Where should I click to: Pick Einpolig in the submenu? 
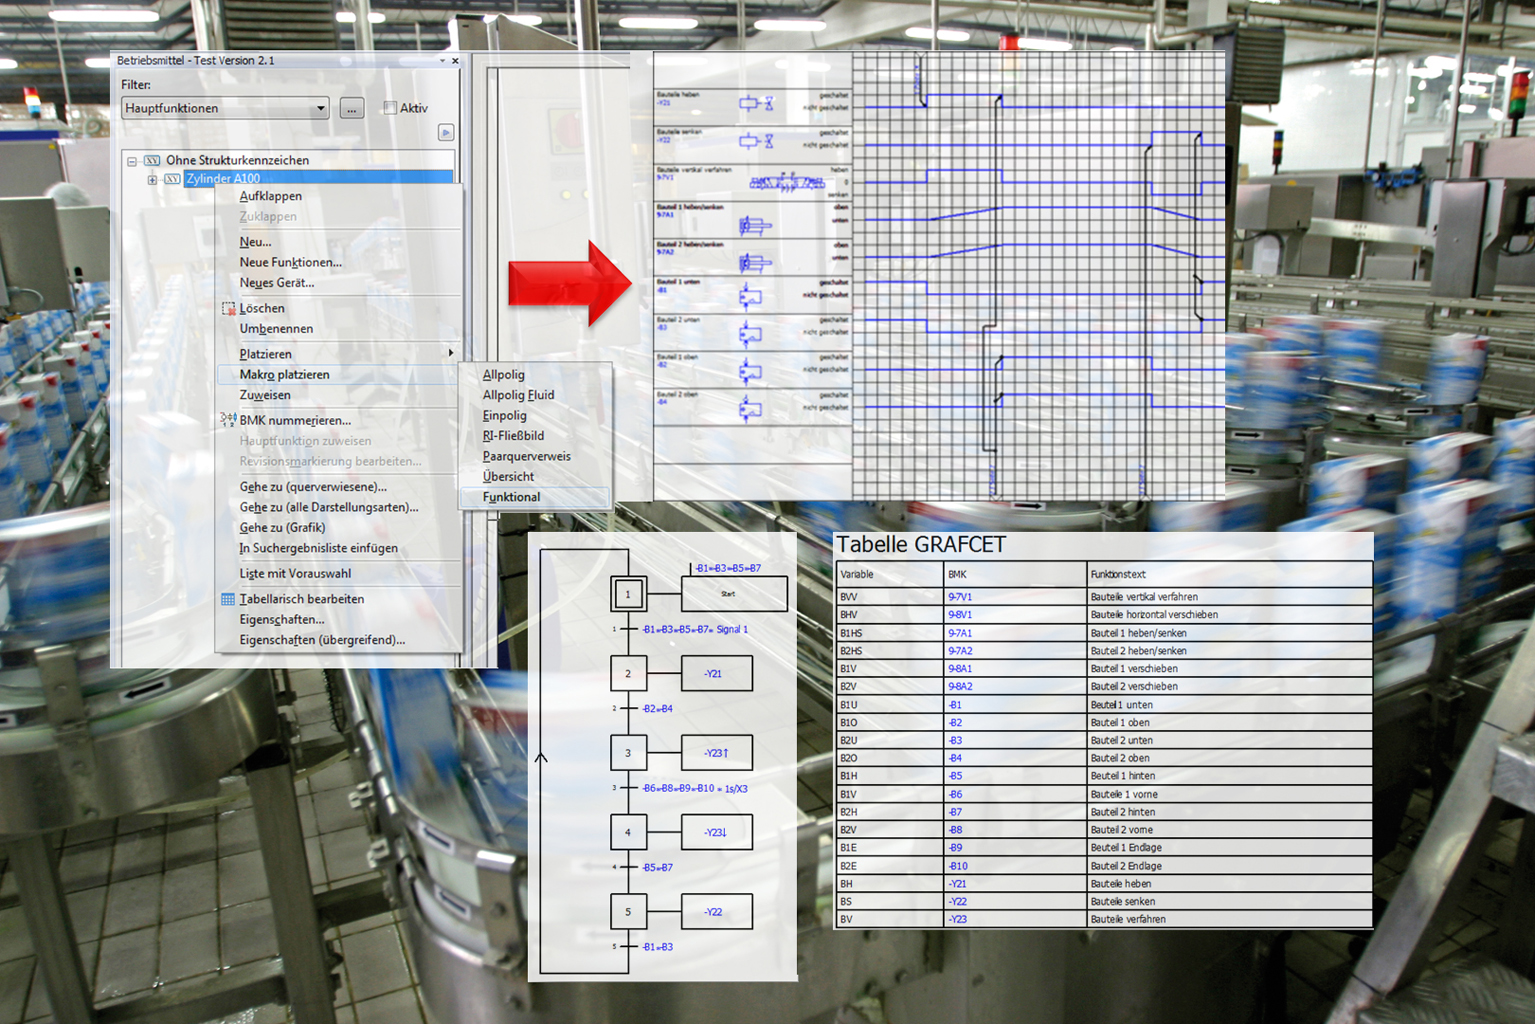point(504,416)
